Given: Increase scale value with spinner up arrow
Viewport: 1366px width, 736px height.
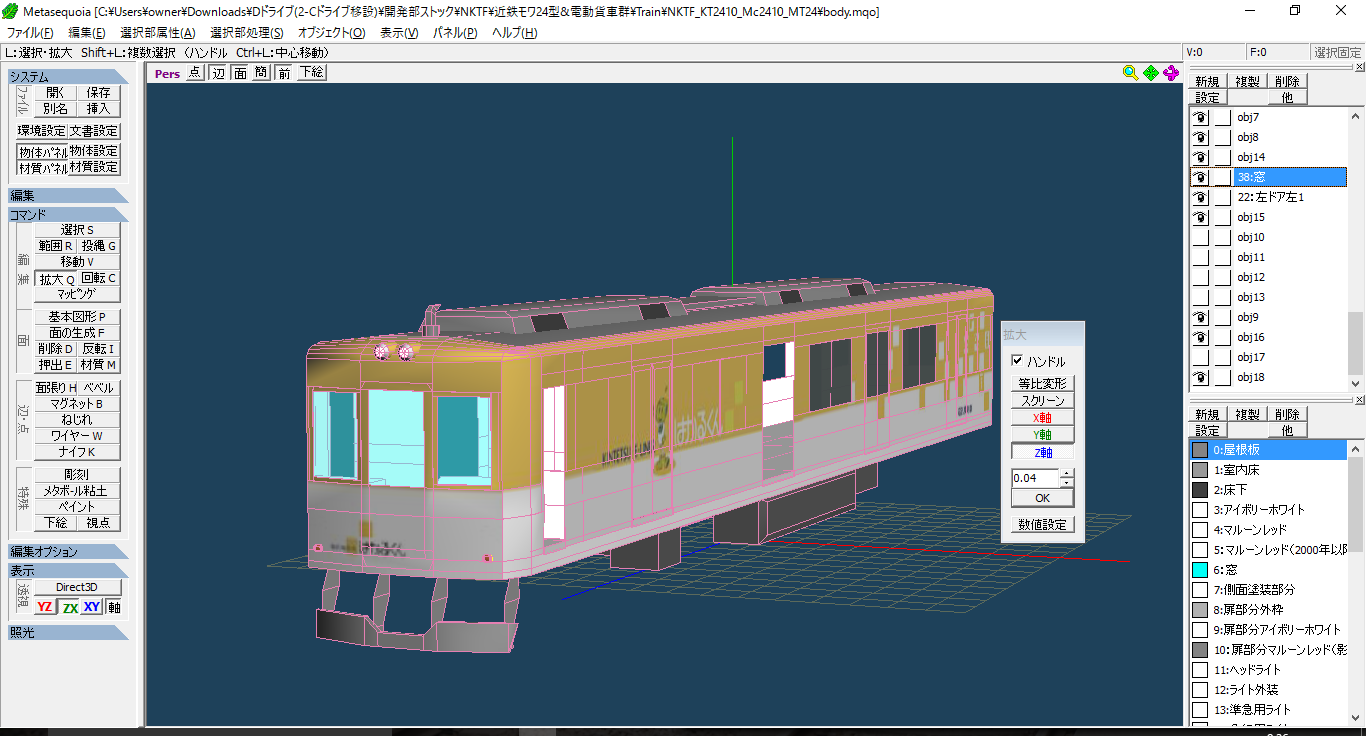Looking at the screenshot, I should pos(1066,474).
